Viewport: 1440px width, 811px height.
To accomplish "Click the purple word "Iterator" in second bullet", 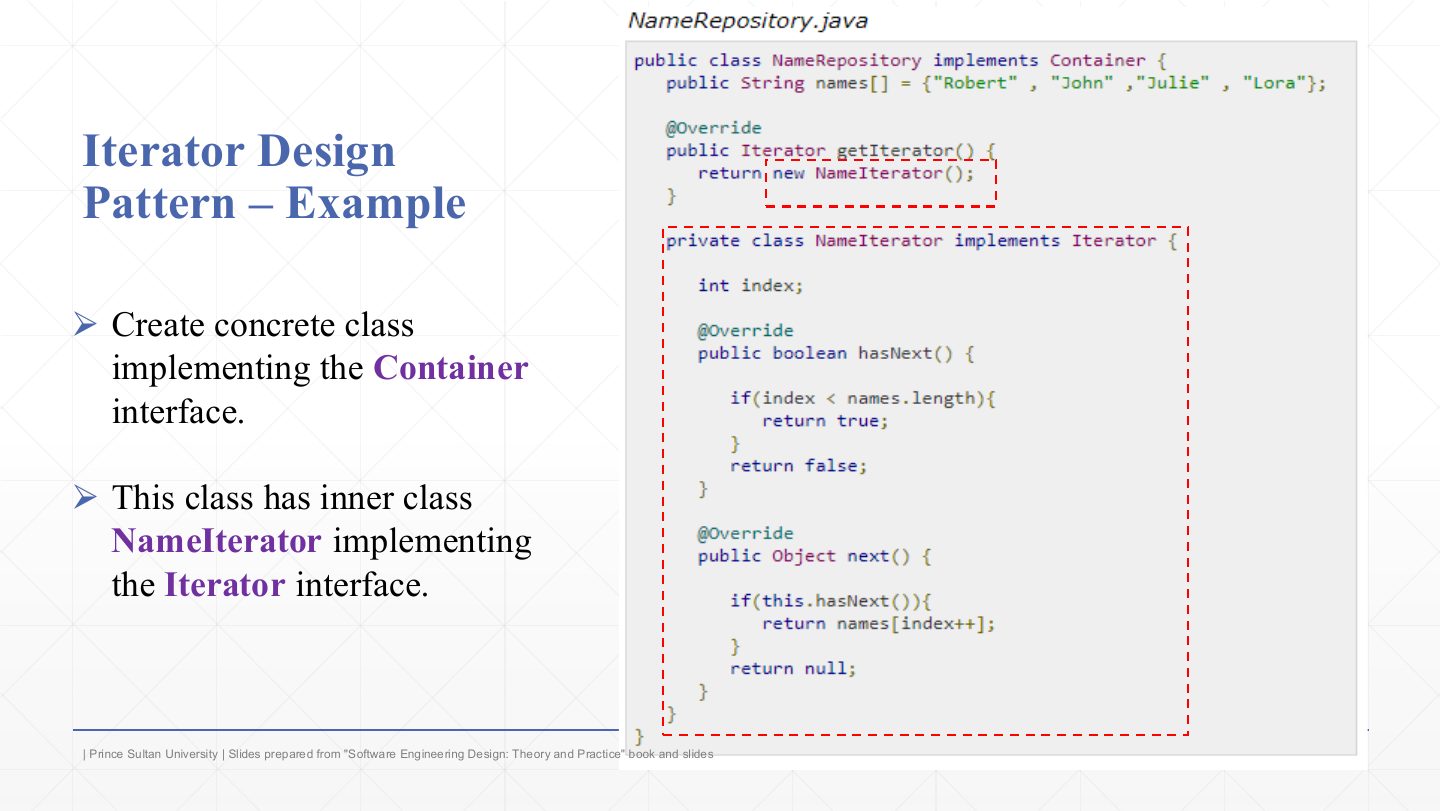I will tap(225, 585).
